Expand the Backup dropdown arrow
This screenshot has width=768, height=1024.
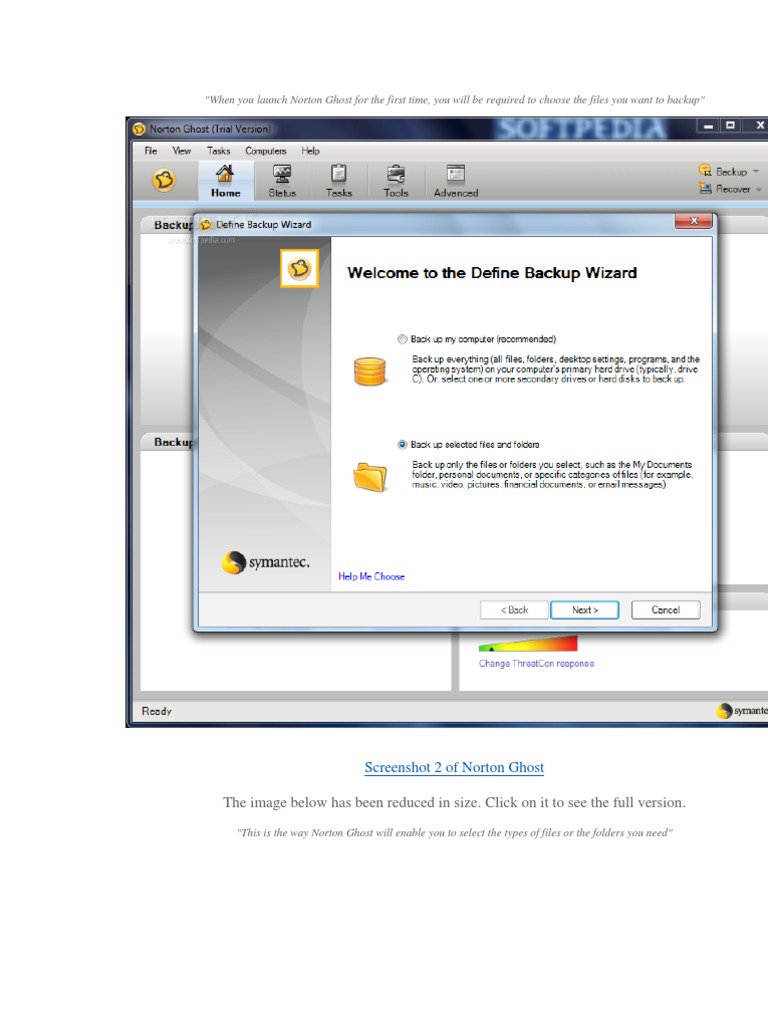[x=756, y=172]
